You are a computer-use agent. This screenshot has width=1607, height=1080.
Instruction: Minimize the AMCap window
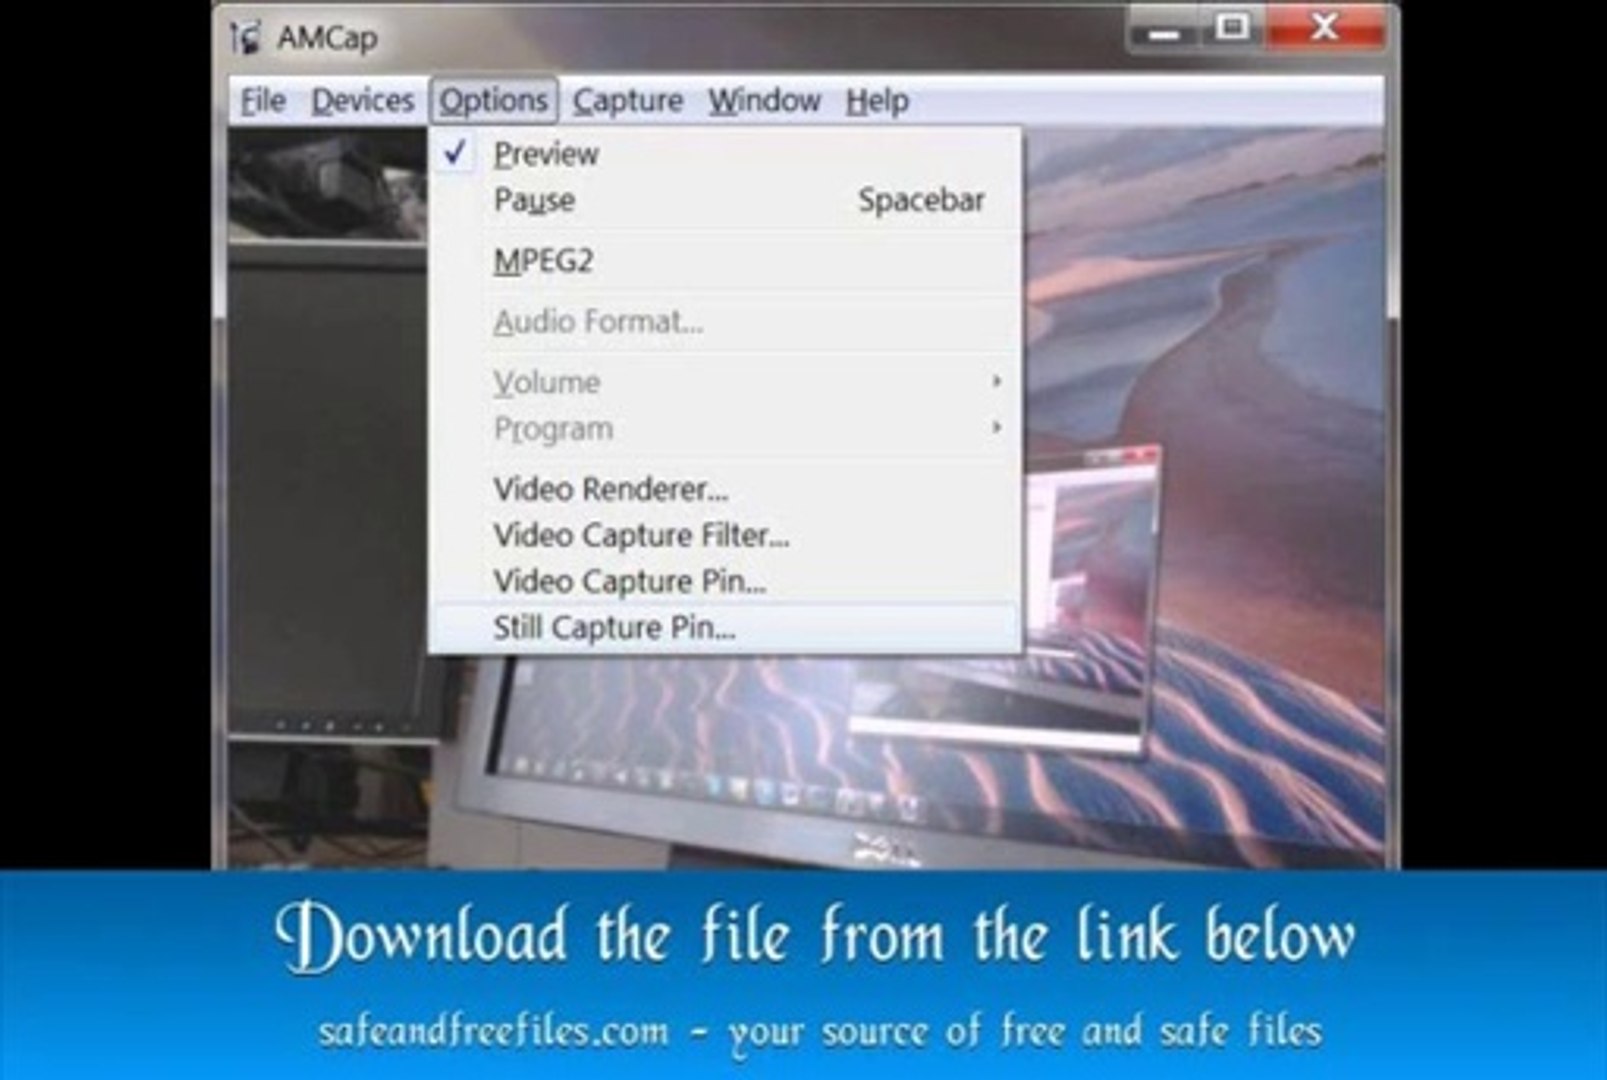(x=1164, y=29)
